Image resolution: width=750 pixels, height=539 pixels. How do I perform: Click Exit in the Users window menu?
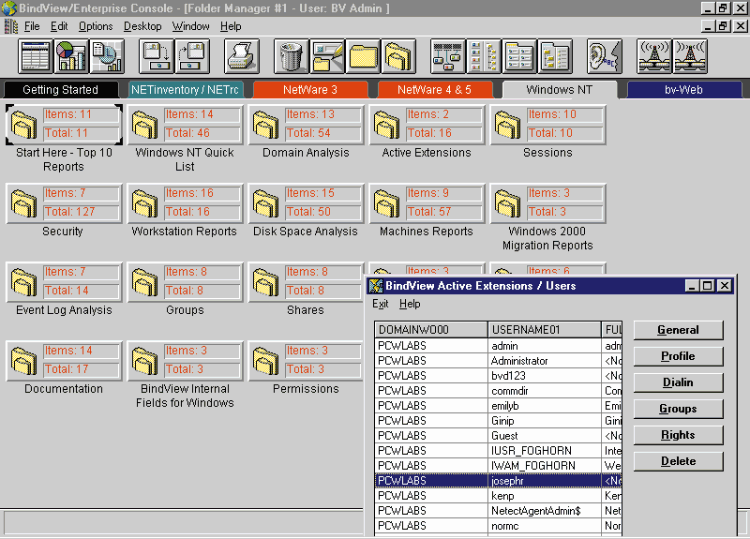click(380, 304)
